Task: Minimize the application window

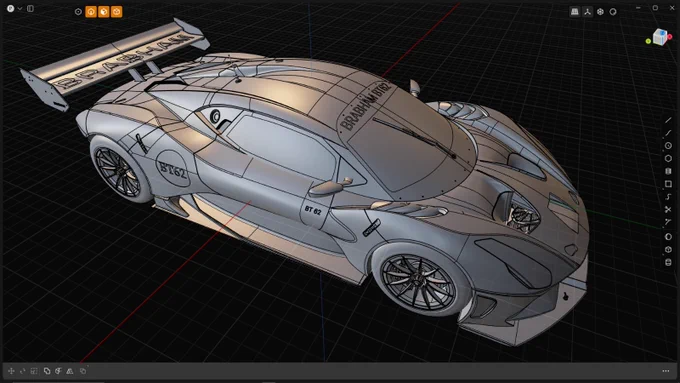Action: tap(638, 8)
